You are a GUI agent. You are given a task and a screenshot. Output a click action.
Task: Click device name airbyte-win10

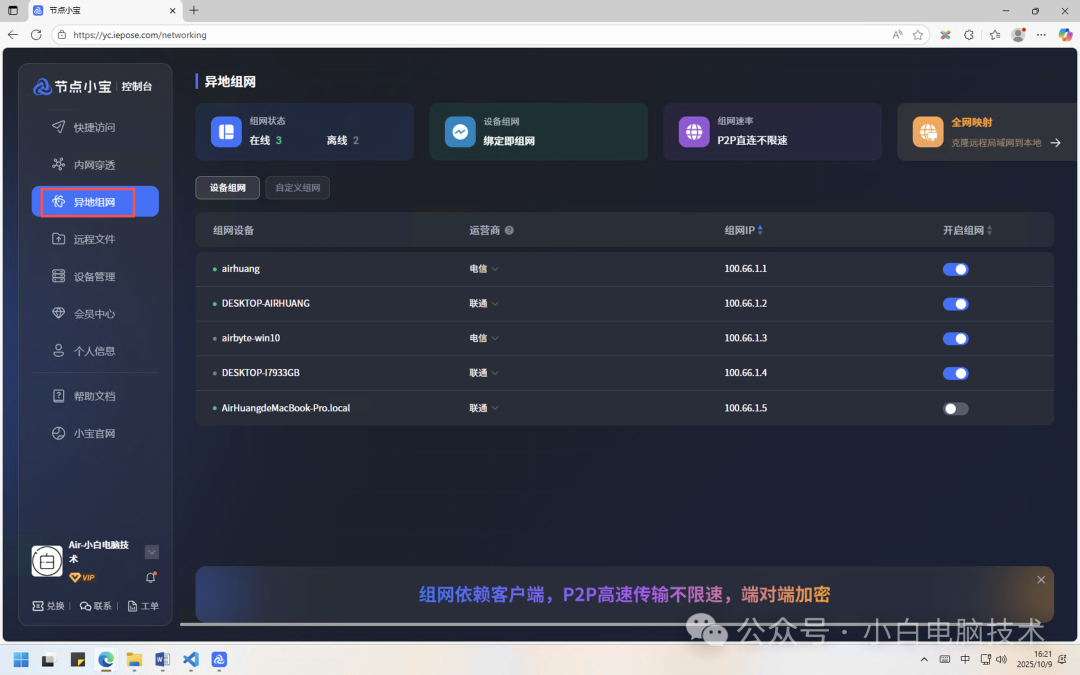click(251, 338)
